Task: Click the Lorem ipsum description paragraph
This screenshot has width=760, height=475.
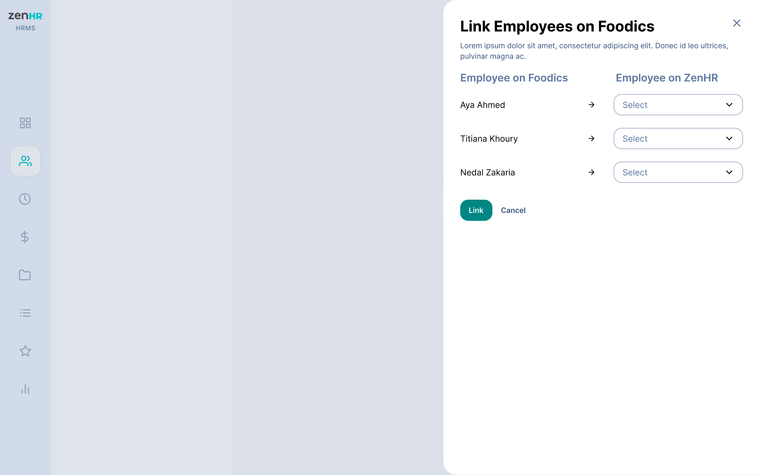Action: pos(594,51)
